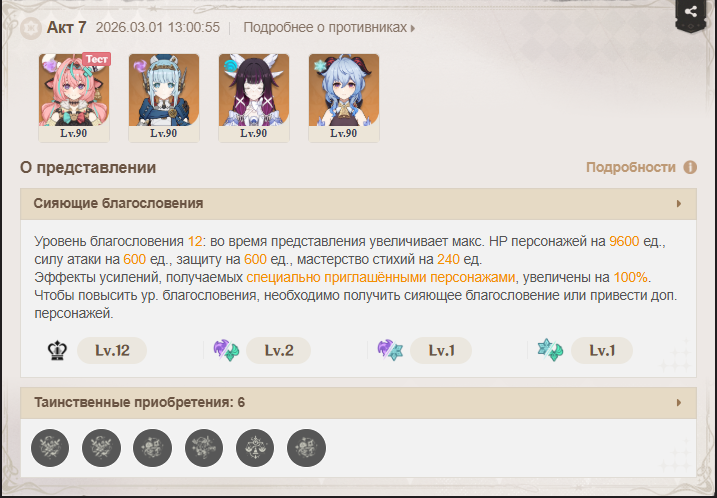717x498 pixels.
Task: Expand the Таинственные приобретения section arrow
Action: pyautogui.click(x=679, y=403)
